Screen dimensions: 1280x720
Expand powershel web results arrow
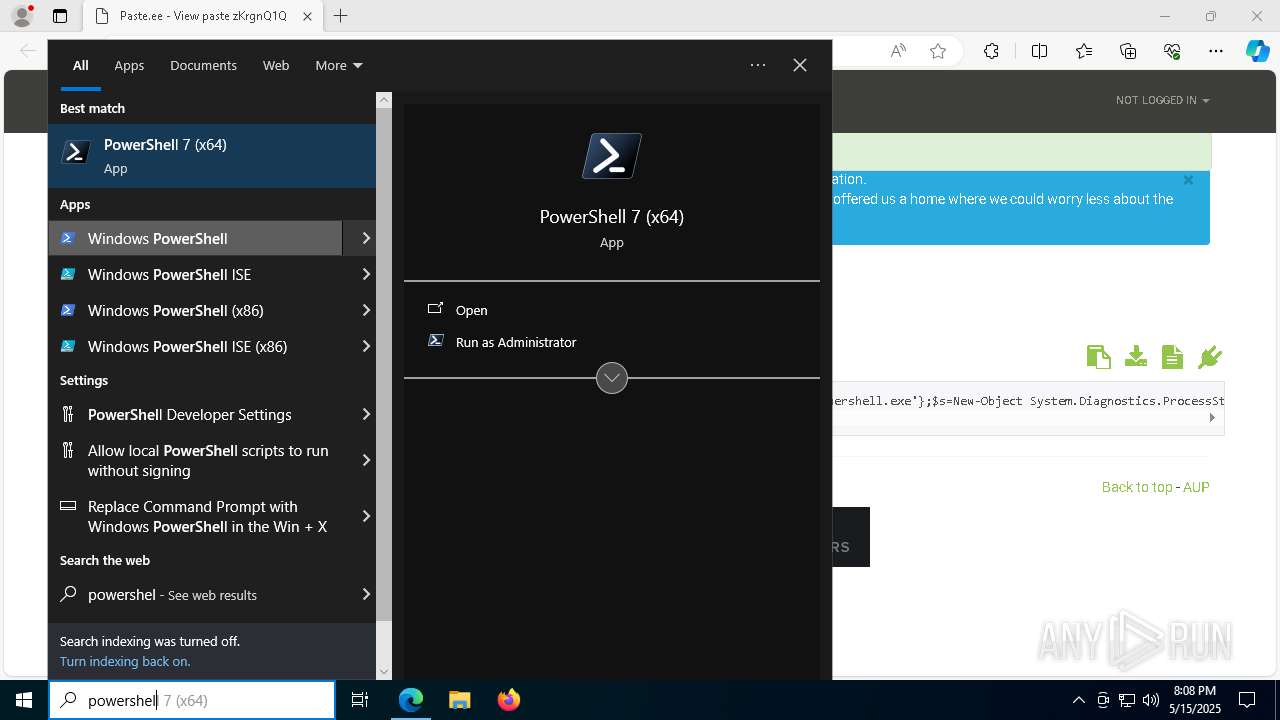pyautogui.click(x=366, y=594)
